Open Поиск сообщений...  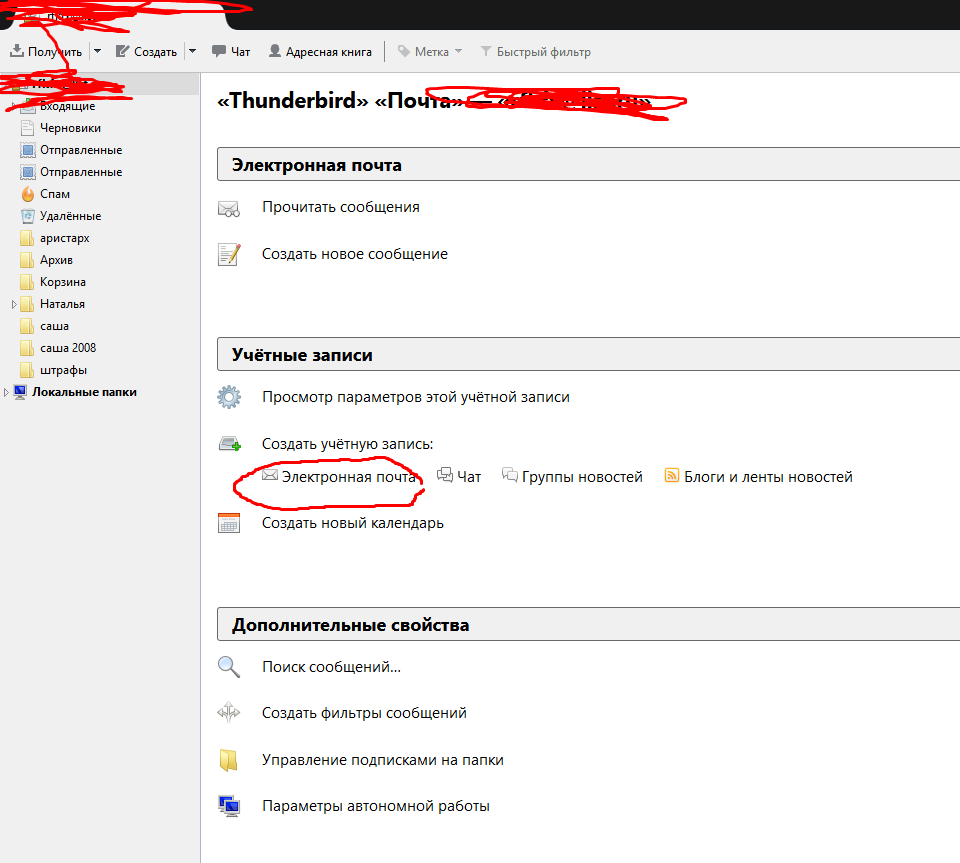pyautogui.click(x=331, y=667)
